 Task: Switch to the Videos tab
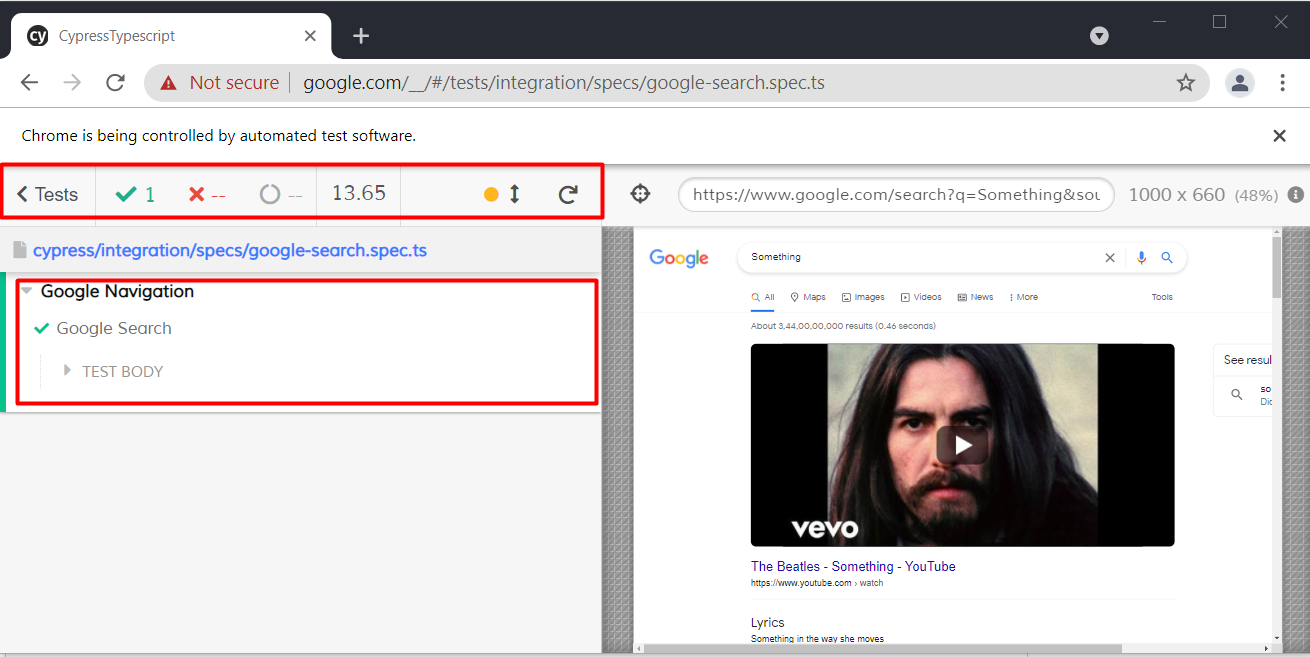pyautogui.click(x=921, y=297)
